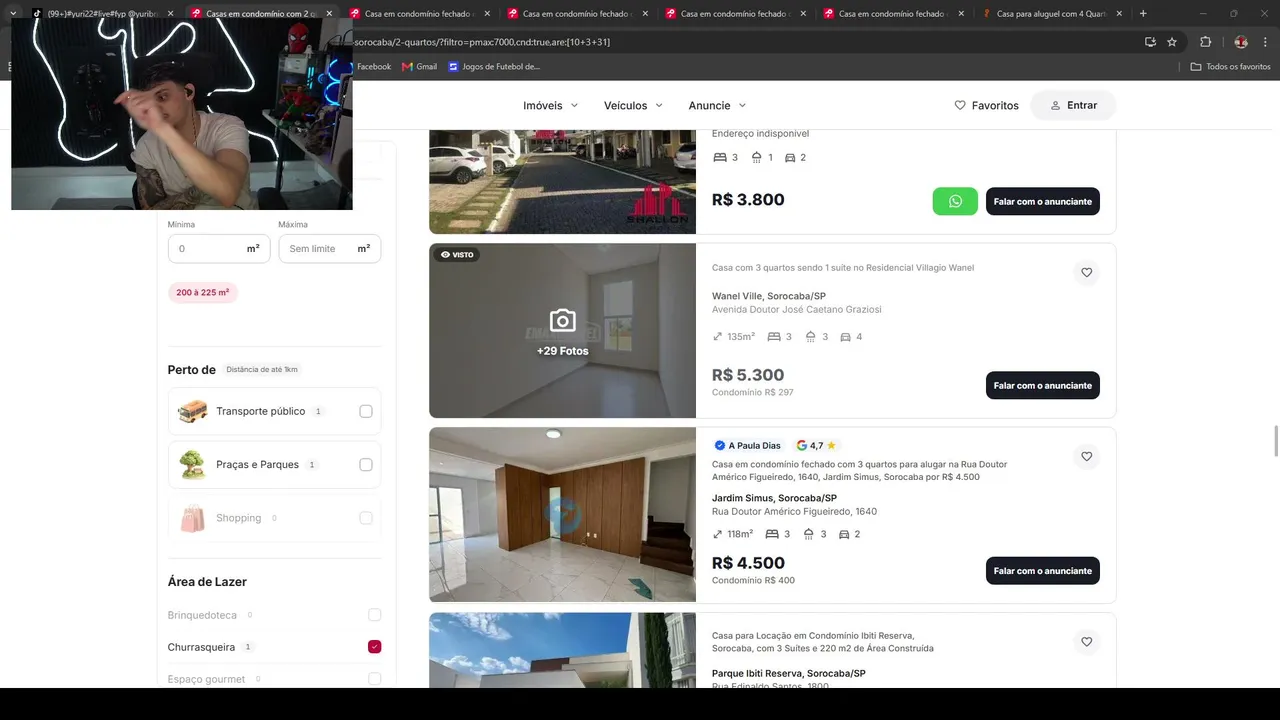Click the bus icon beside Transporte público
This screenshot has width=1280, height=720.
[x=192, y=411]
